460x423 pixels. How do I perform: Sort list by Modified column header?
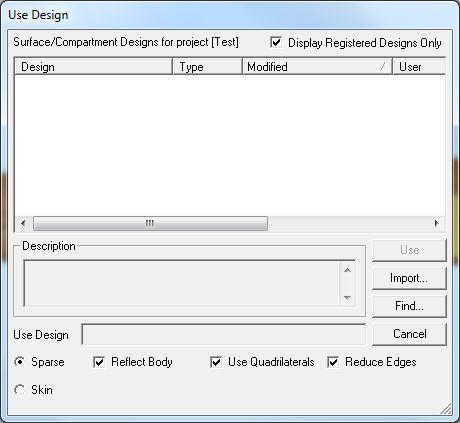tap(317, 66)
